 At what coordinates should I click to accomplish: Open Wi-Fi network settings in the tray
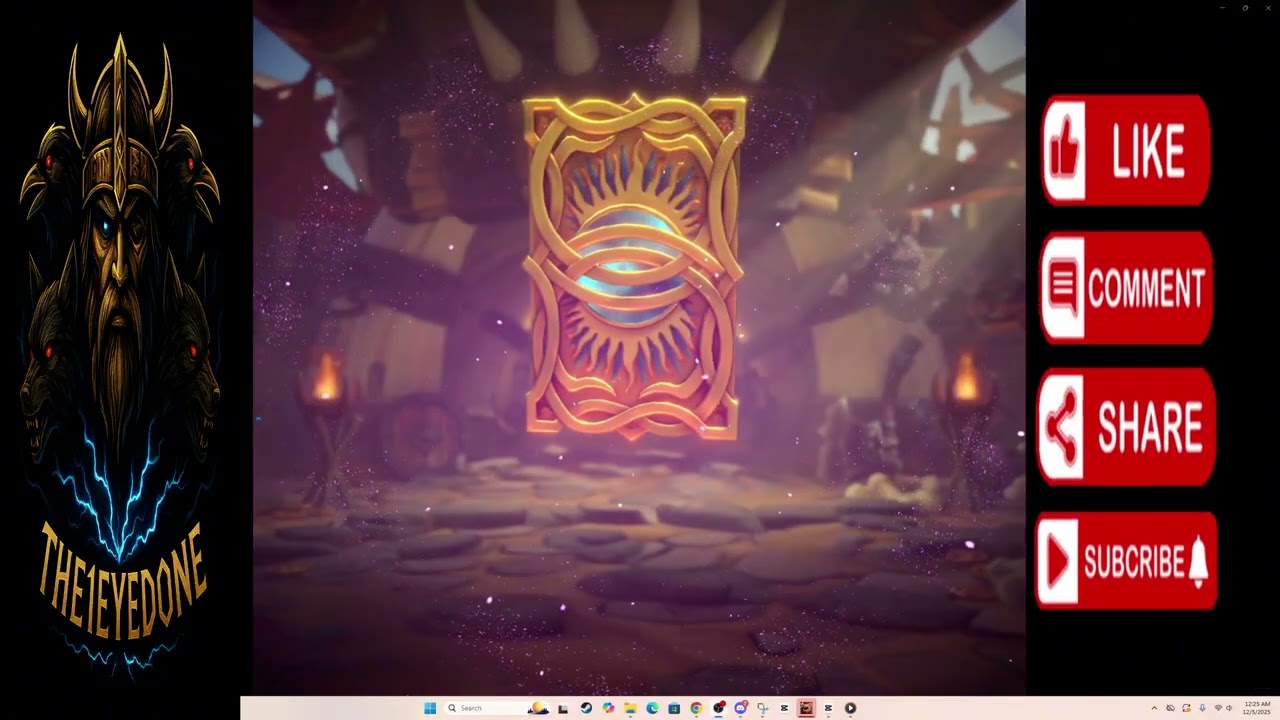1218,708
